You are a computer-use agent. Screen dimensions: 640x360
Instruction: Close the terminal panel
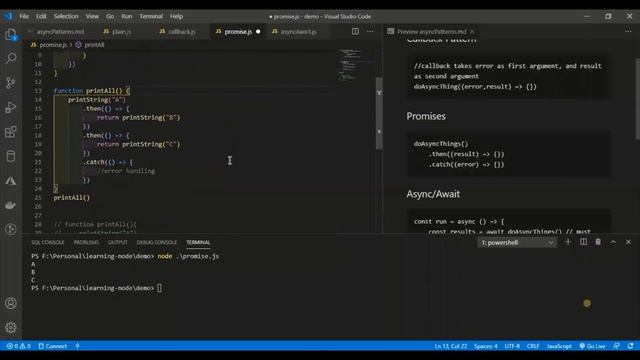click(x=628, y=242)
